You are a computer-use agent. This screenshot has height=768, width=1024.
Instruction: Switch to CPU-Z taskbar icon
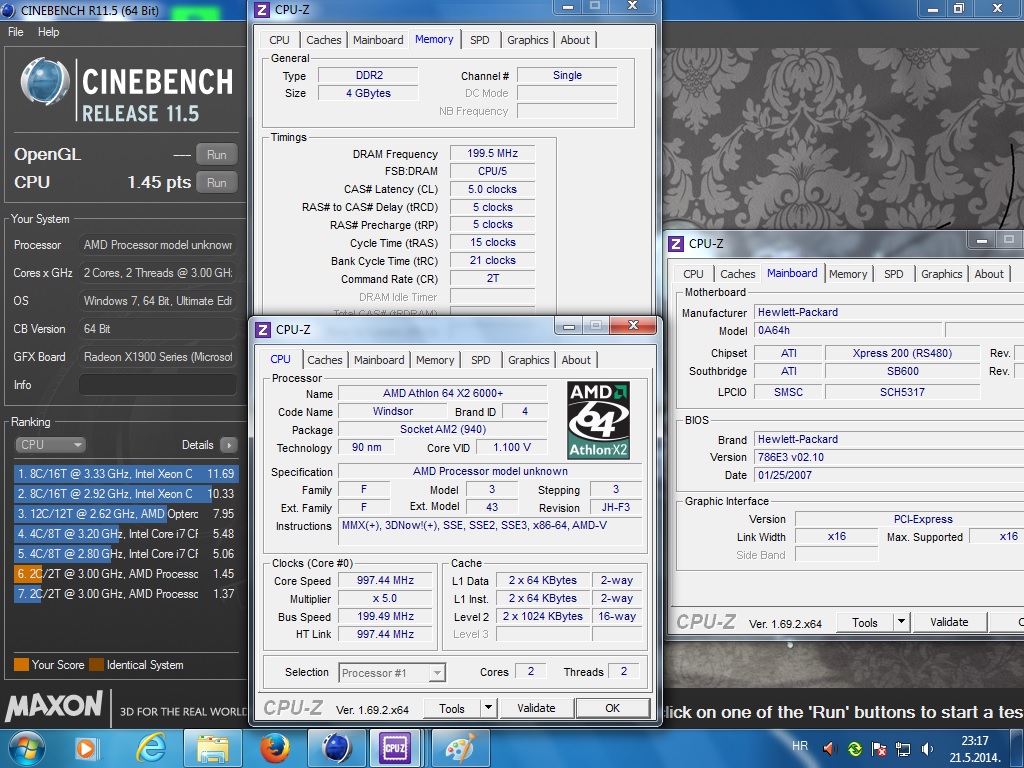pyautogui.click(x=395, y=748)
